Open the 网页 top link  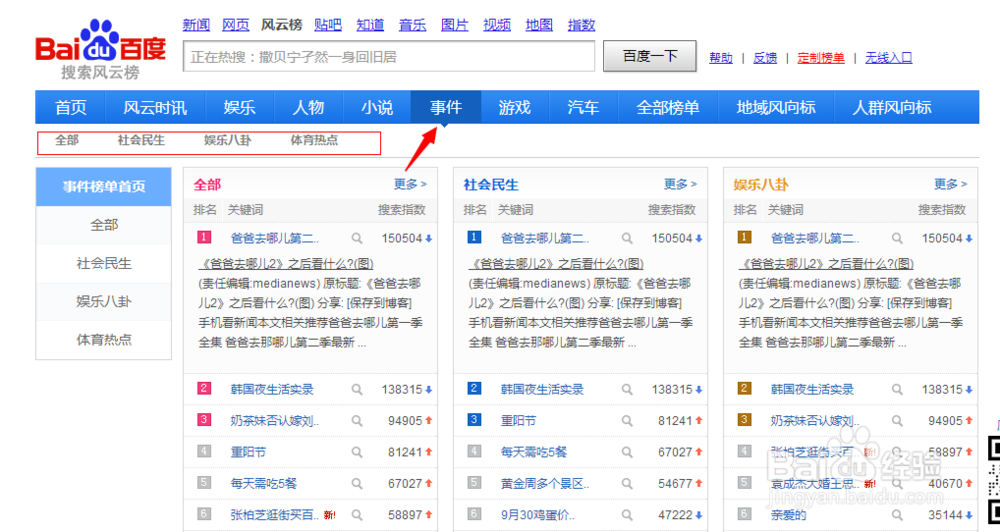click(235, 25)
